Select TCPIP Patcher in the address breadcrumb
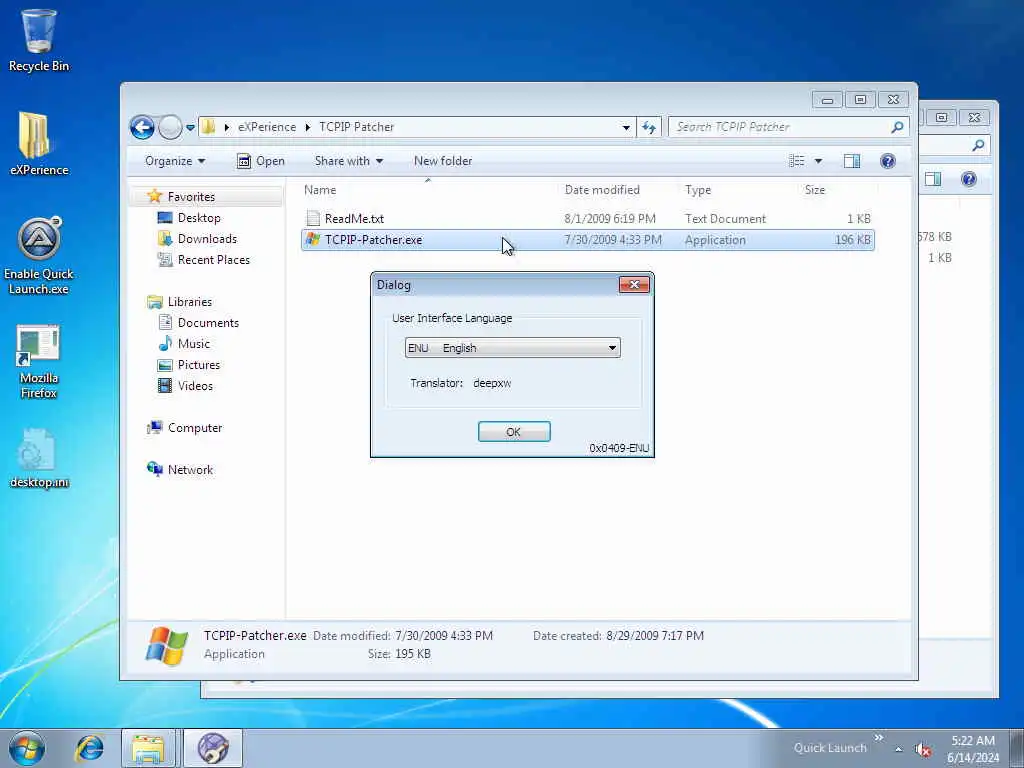 (x=357, y=127)
